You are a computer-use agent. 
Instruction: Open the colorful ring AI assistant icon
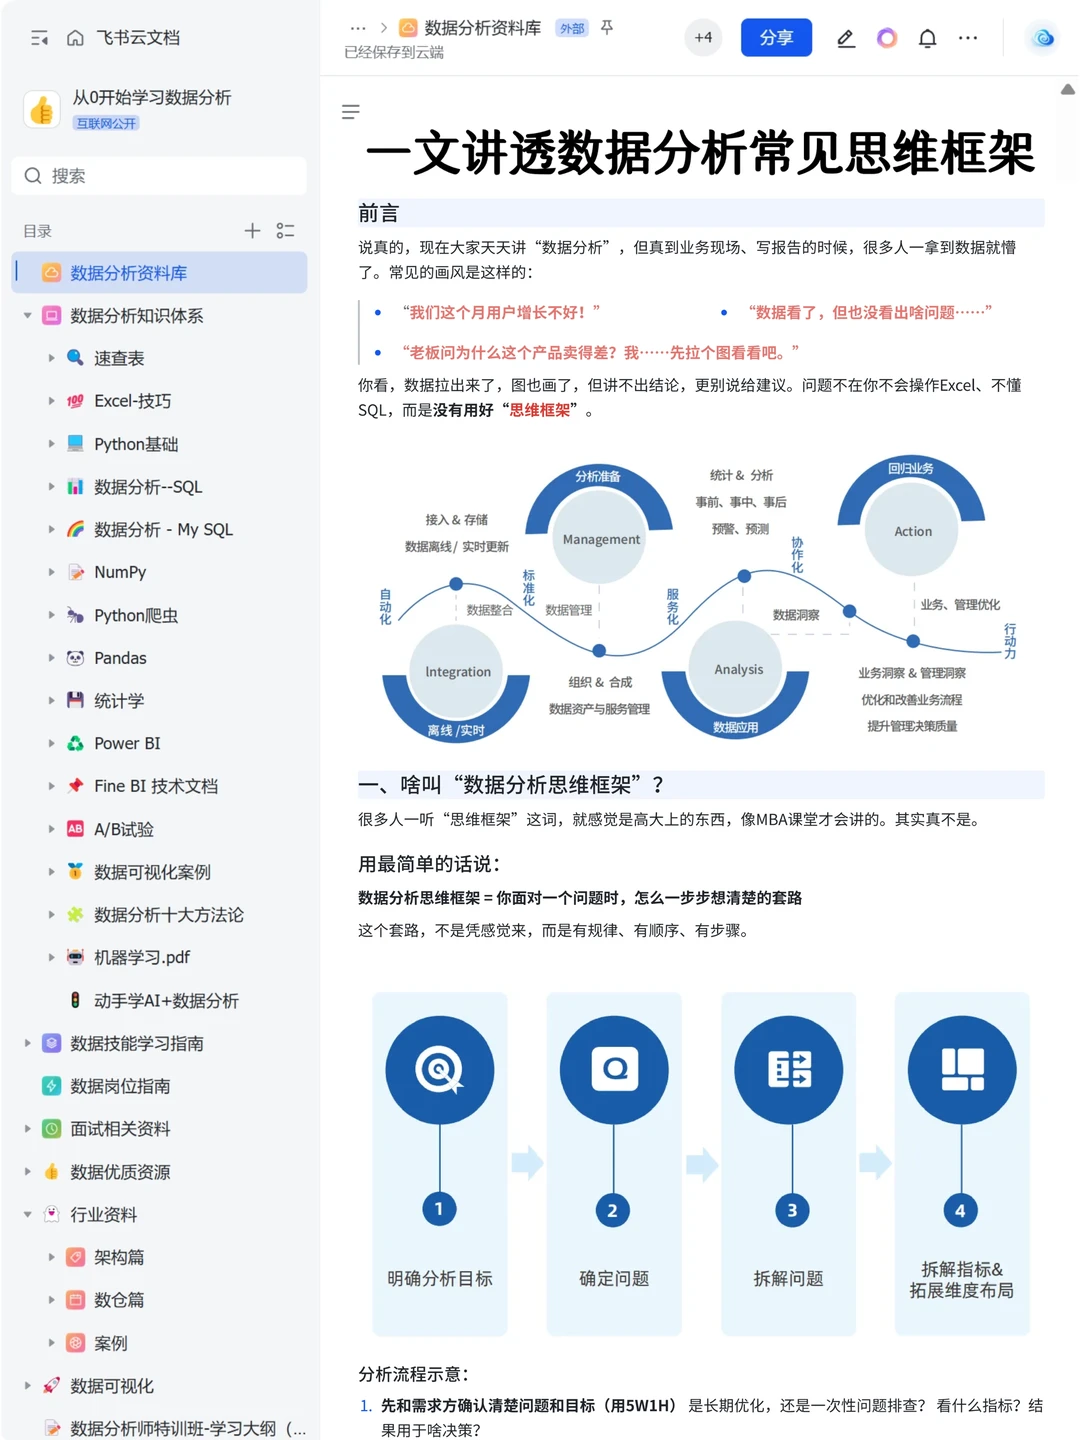pos(887,38)
